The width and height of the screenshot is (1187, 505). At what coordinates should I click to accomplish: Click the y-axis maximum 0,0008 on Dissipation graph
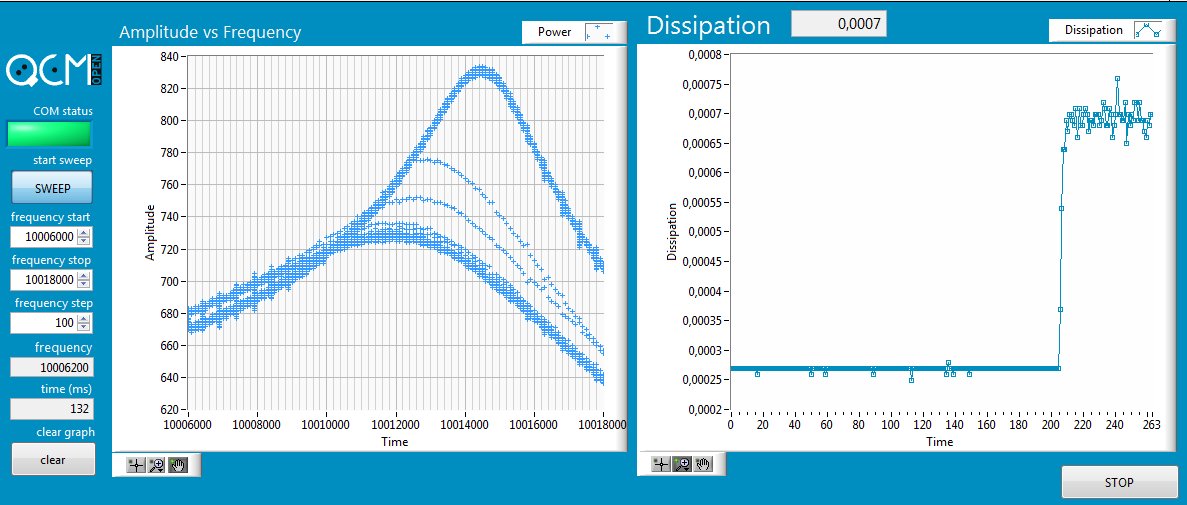(x=703, y=55)
